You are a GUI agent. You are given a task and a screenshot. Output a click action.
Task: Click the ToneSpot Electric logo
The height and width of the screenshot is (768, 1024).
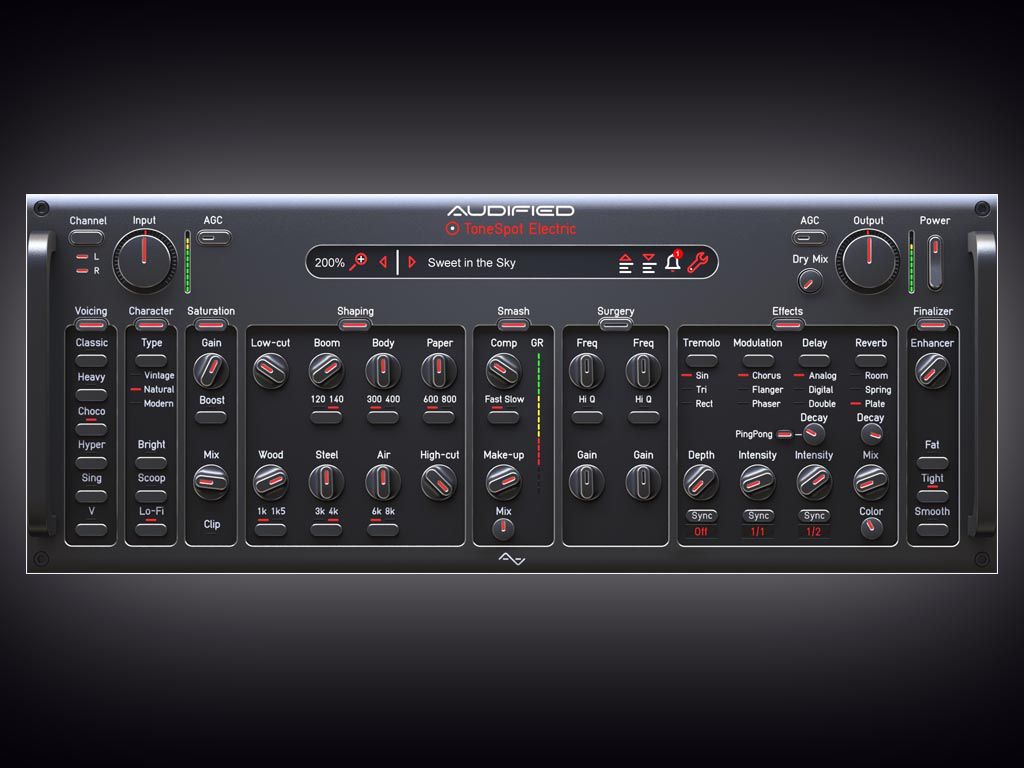click(511, 229)
